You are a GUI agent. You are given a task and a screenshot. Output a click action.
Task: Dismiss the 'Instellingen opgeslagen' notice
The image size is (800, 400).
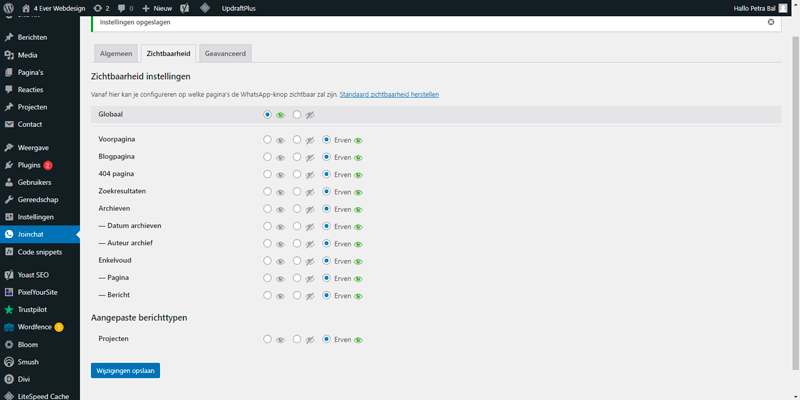769,21
